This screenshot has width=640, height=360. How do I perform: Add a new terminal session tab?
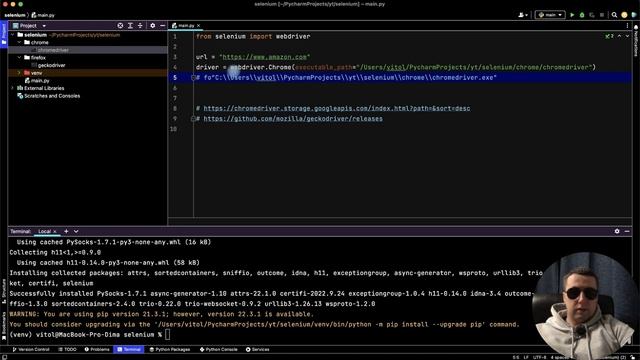tap(66, 231)
